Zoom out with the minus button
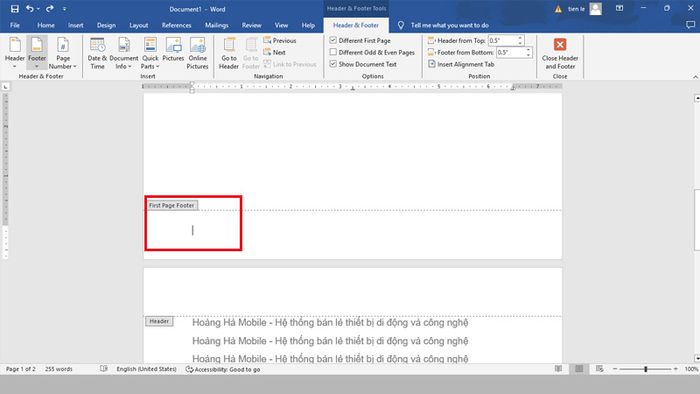The image size is (700, 394). tap(615, 369)
